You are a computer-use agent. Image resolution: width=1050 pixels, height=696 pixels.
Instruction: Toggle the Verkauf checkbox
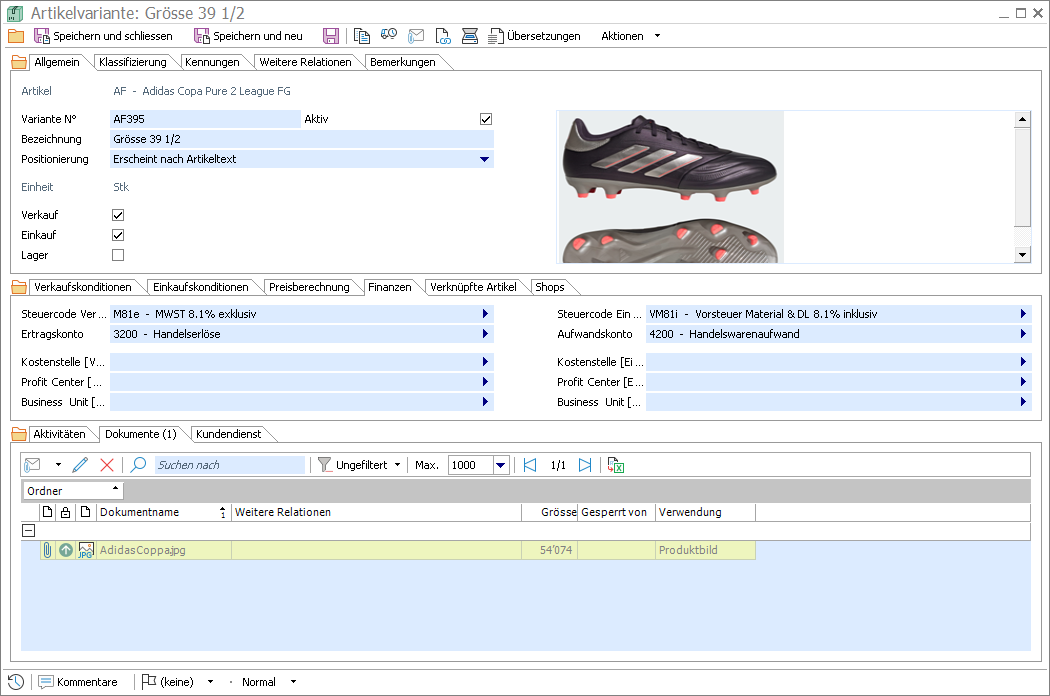point(118,215)
